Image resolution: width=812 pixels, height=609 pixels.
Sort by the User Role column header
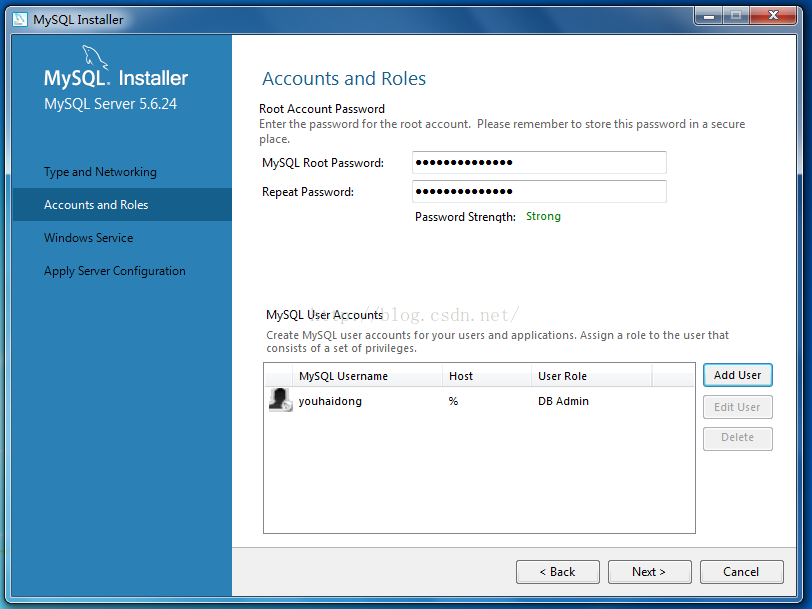(x=591, y=376)
